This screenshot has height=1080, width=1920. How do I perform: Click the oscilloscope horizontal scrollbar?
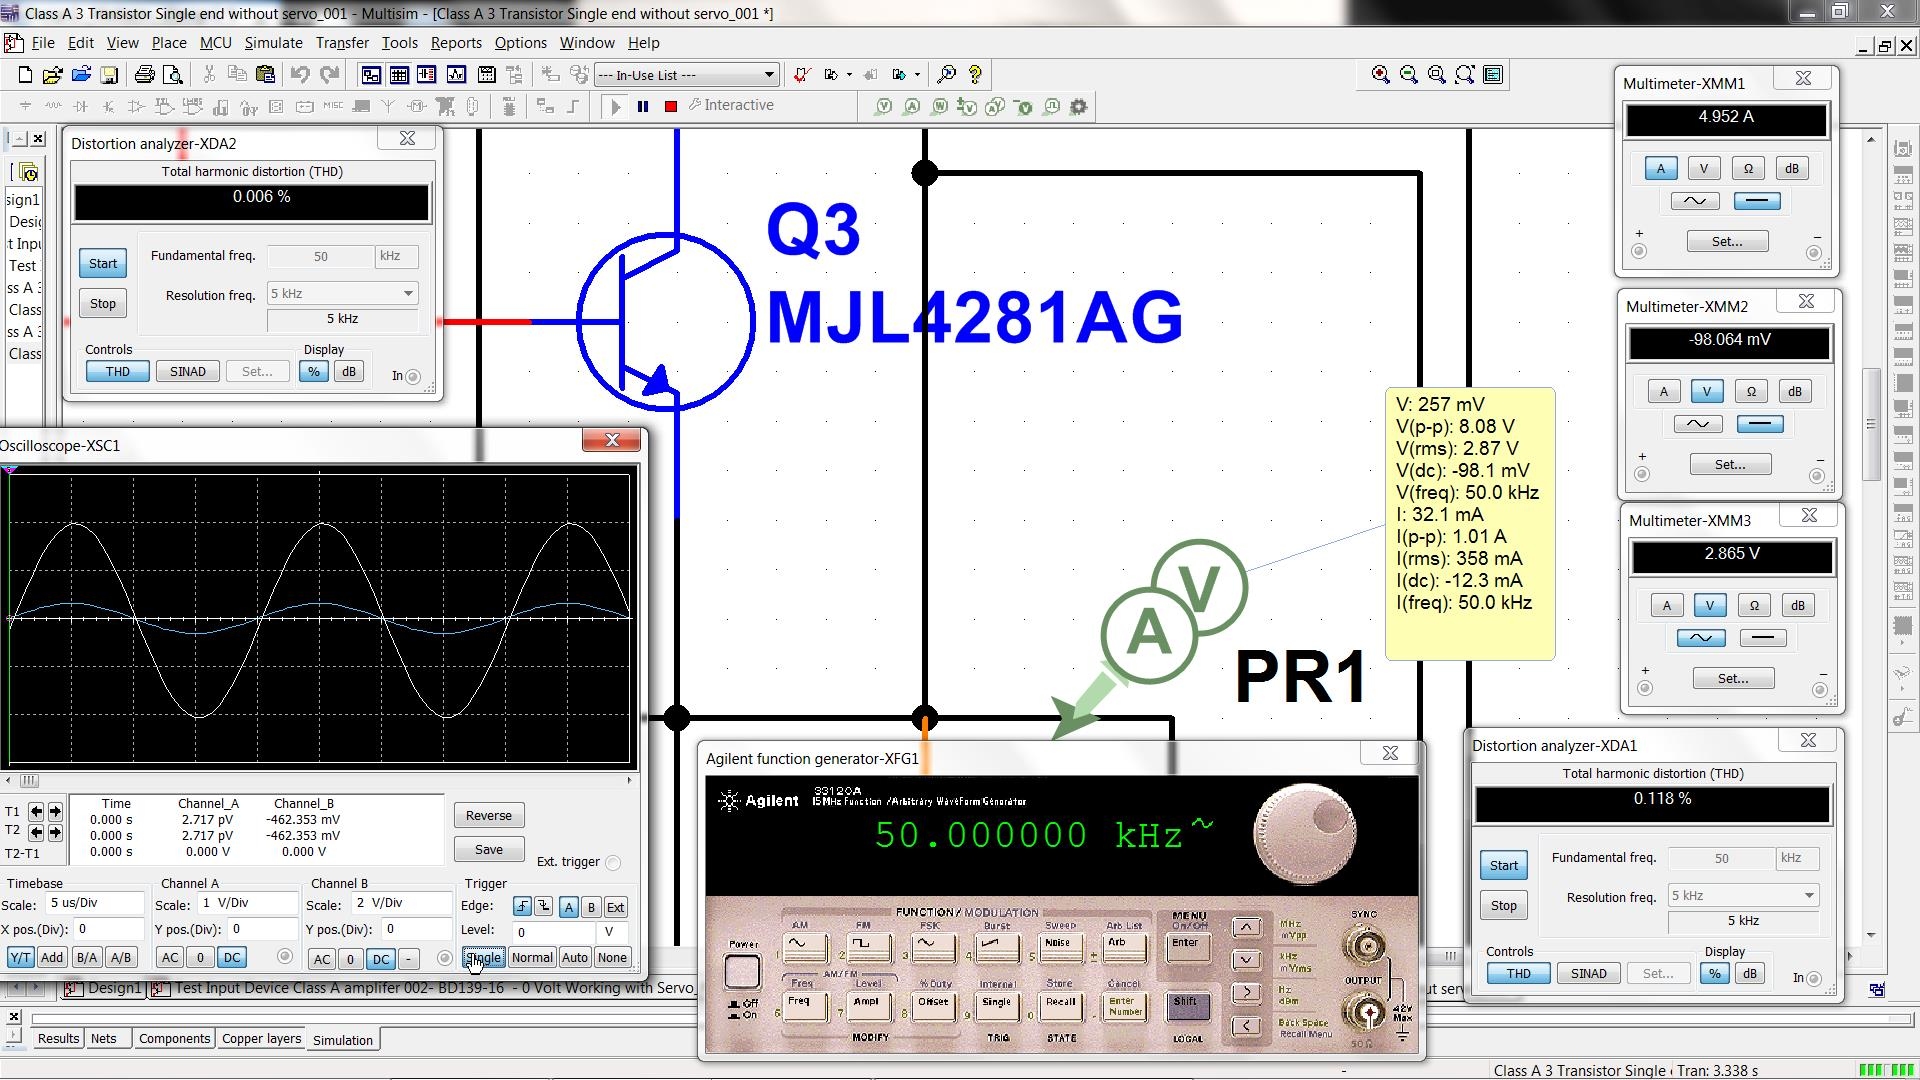[320, 780]
